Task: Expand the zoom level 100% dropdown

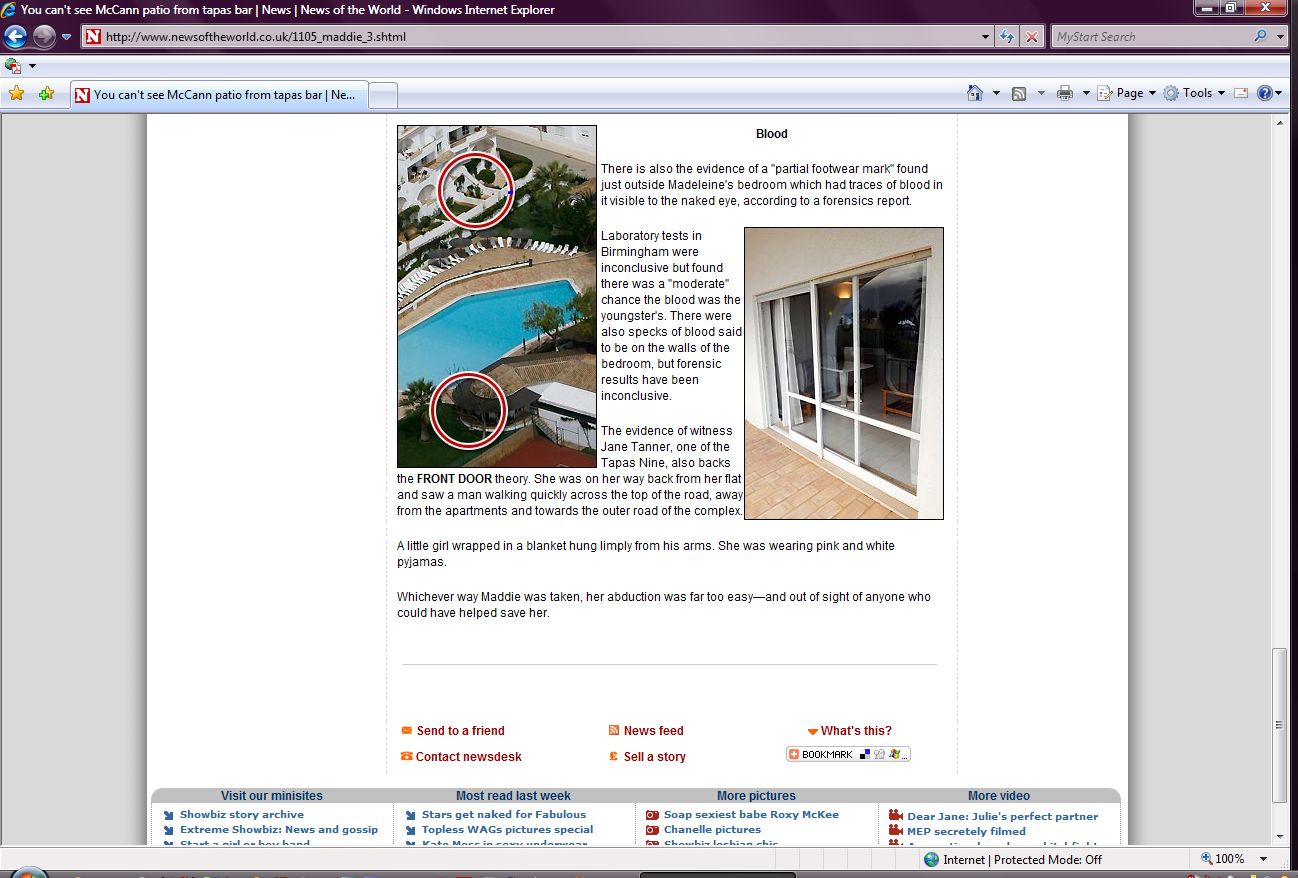Action: (x=1264, y=859)
